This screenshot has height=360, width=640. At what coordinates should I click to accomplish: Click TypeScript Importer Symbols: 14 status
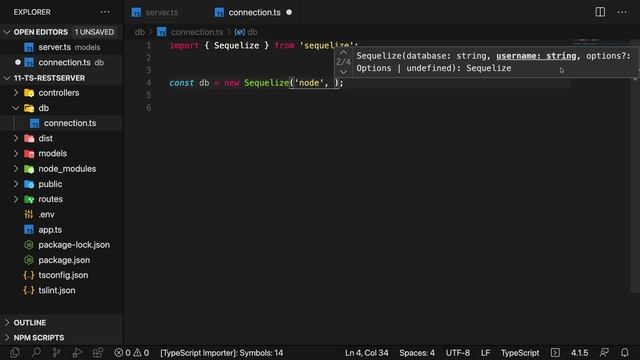tap(222, 353)
